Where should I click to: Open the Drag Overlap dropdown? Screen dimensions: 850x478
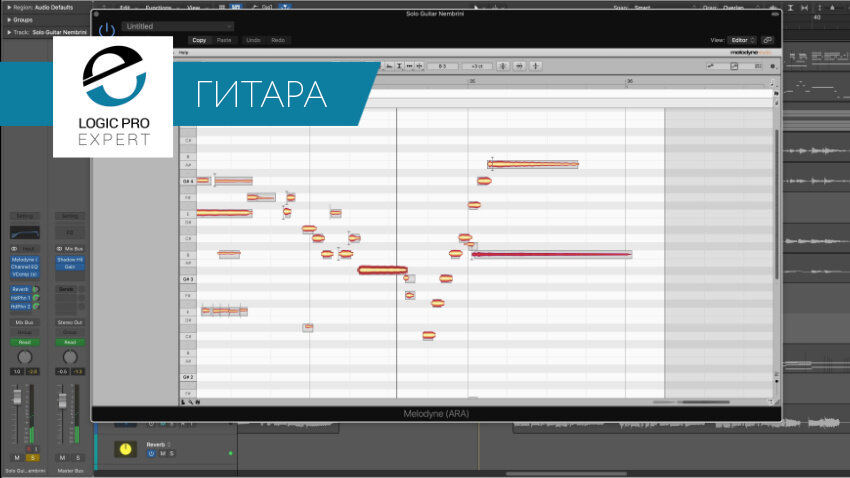click(732, 8)
